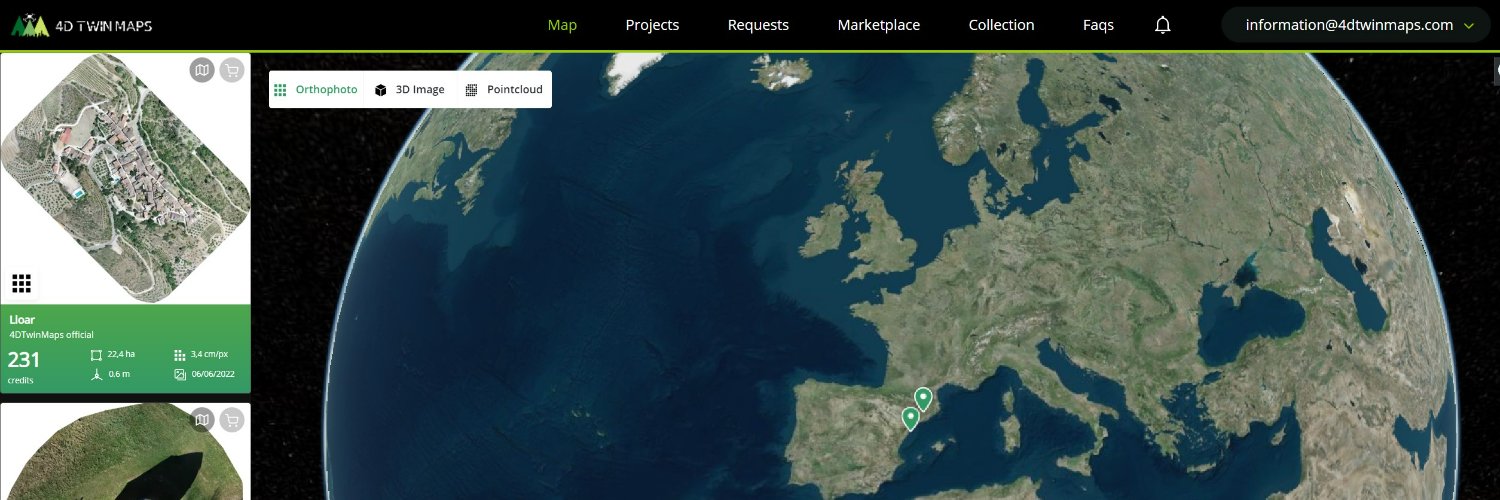Screen dimensions: 1500x500
Task: Open the Marketplace section
Action: pos(879,25)
